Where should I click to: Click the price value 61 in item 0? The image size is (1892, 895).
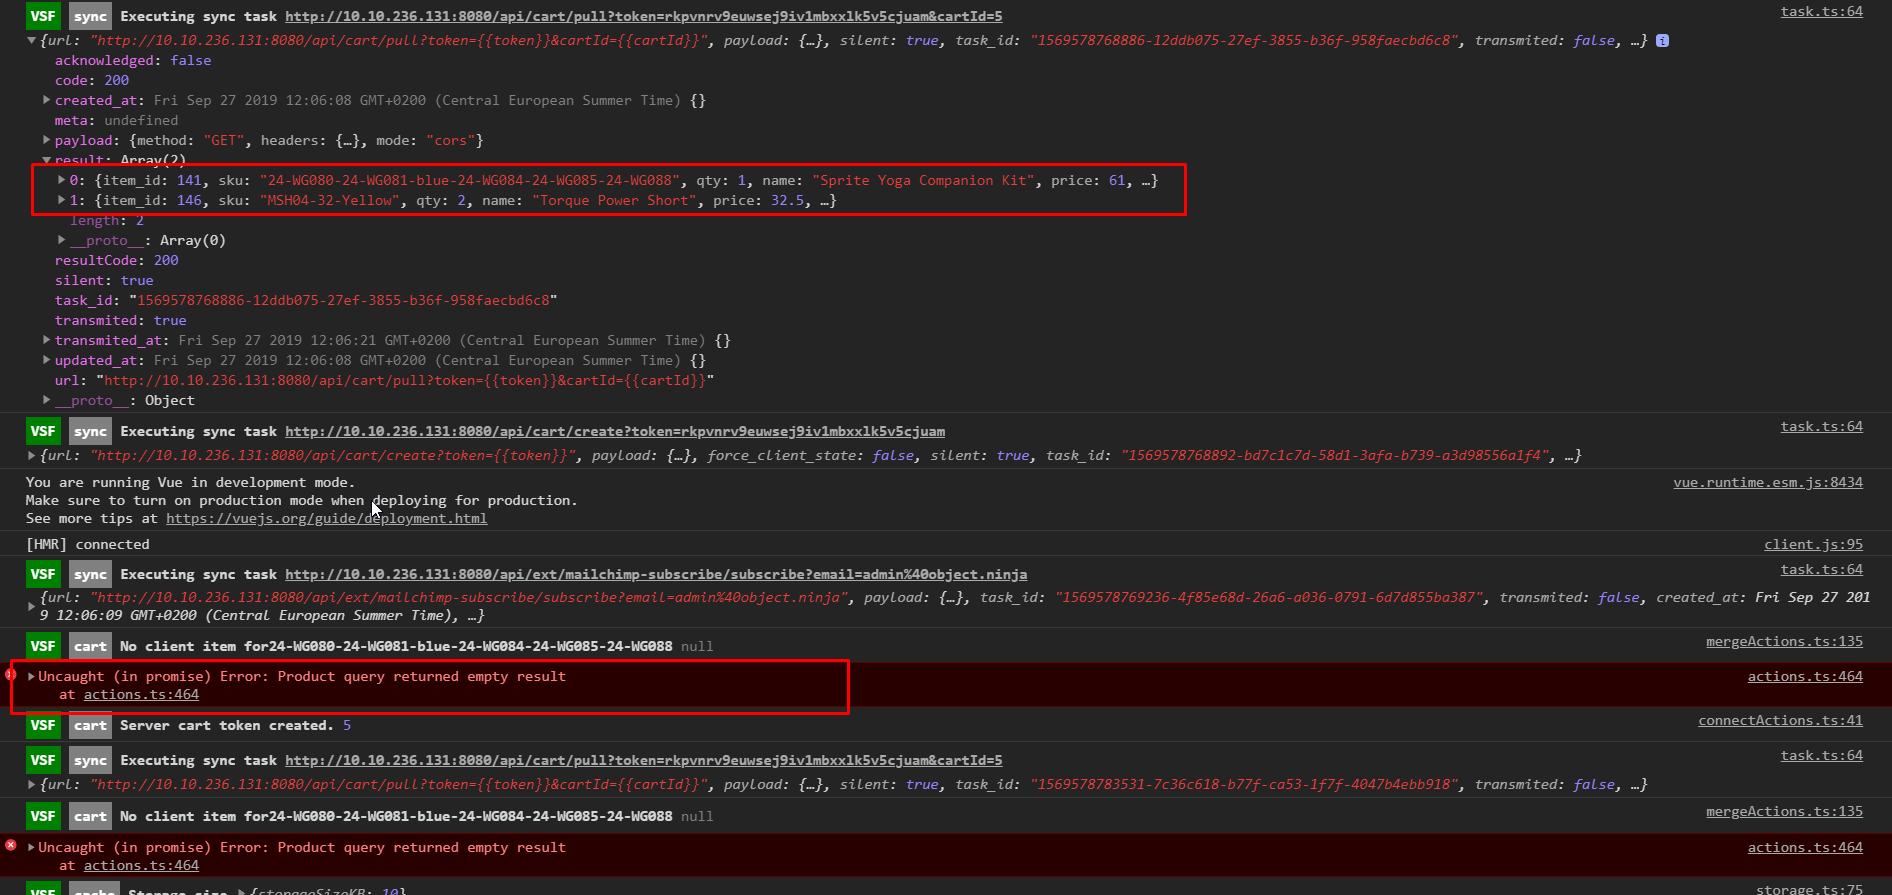pos(1117,180)
